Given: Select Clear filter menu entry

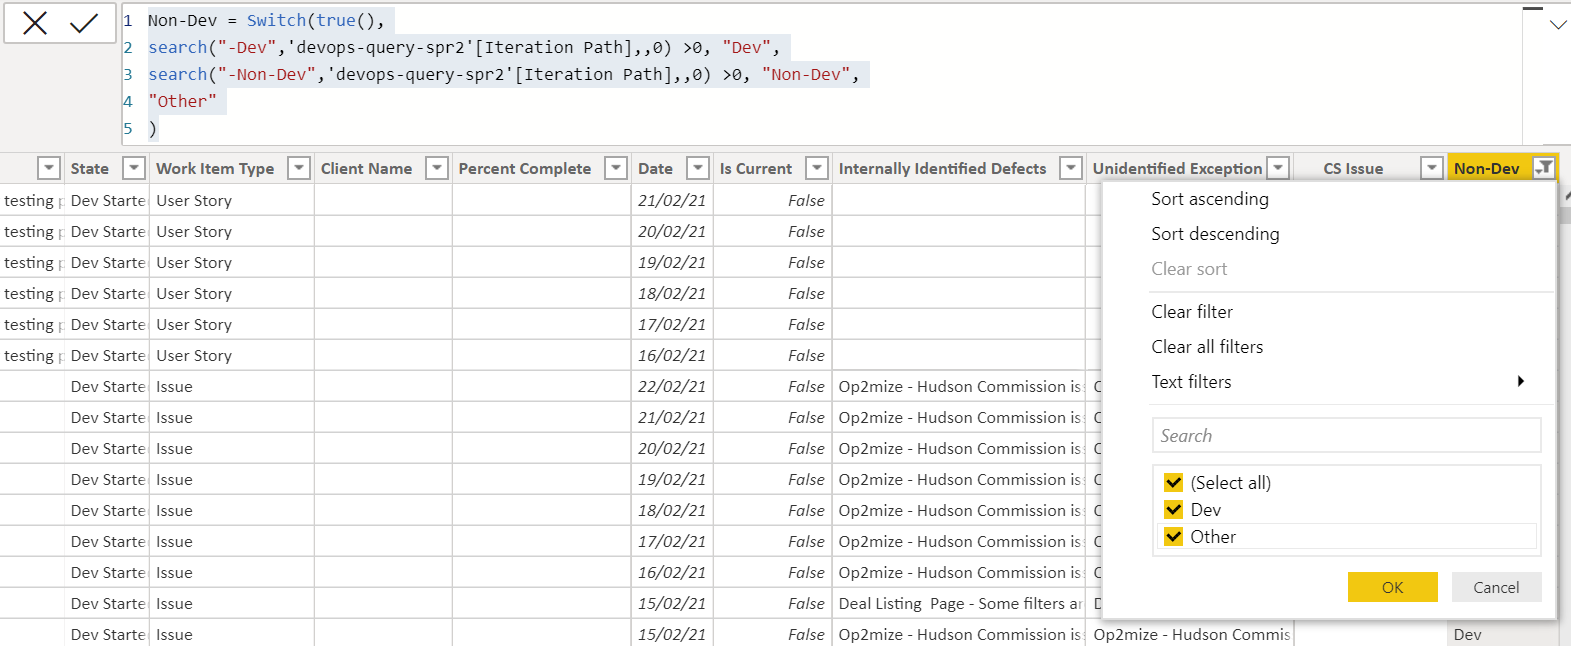Looking at the screenshot, I should 1192,312.
